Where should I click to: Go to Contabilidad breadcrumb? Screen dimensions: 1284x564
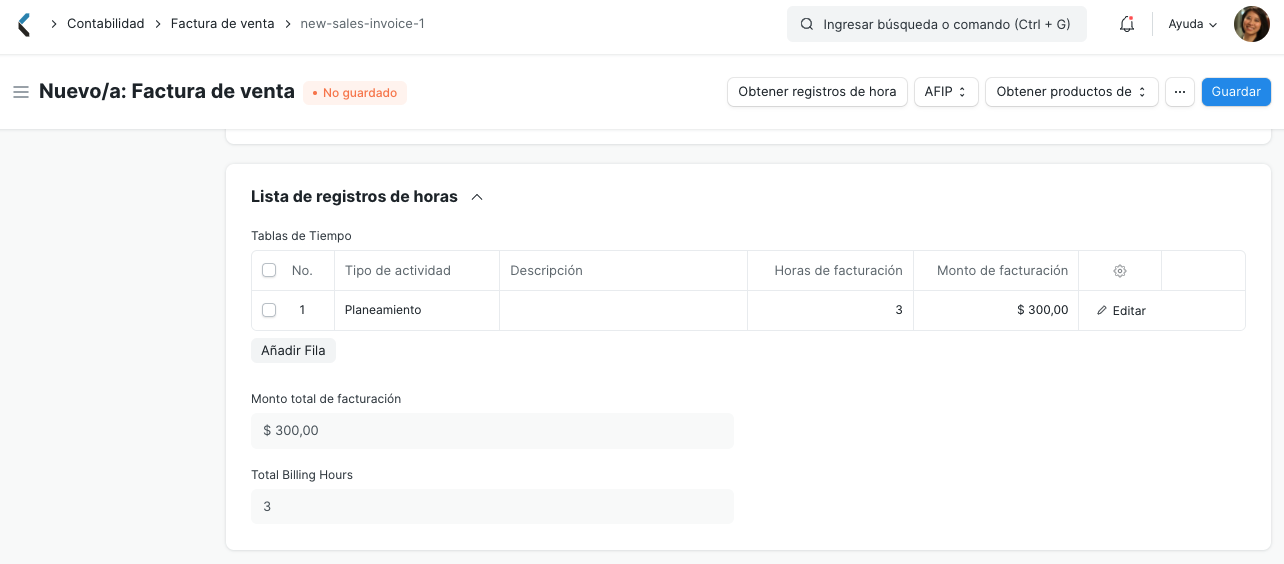[x=106, y=24]
